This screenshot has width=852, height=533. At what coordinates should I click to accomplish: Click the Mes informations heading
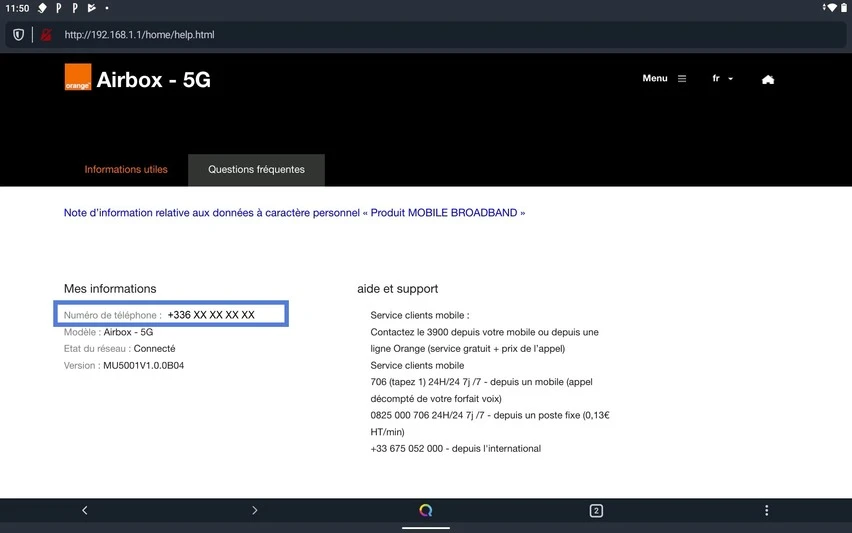pos(110,289)
